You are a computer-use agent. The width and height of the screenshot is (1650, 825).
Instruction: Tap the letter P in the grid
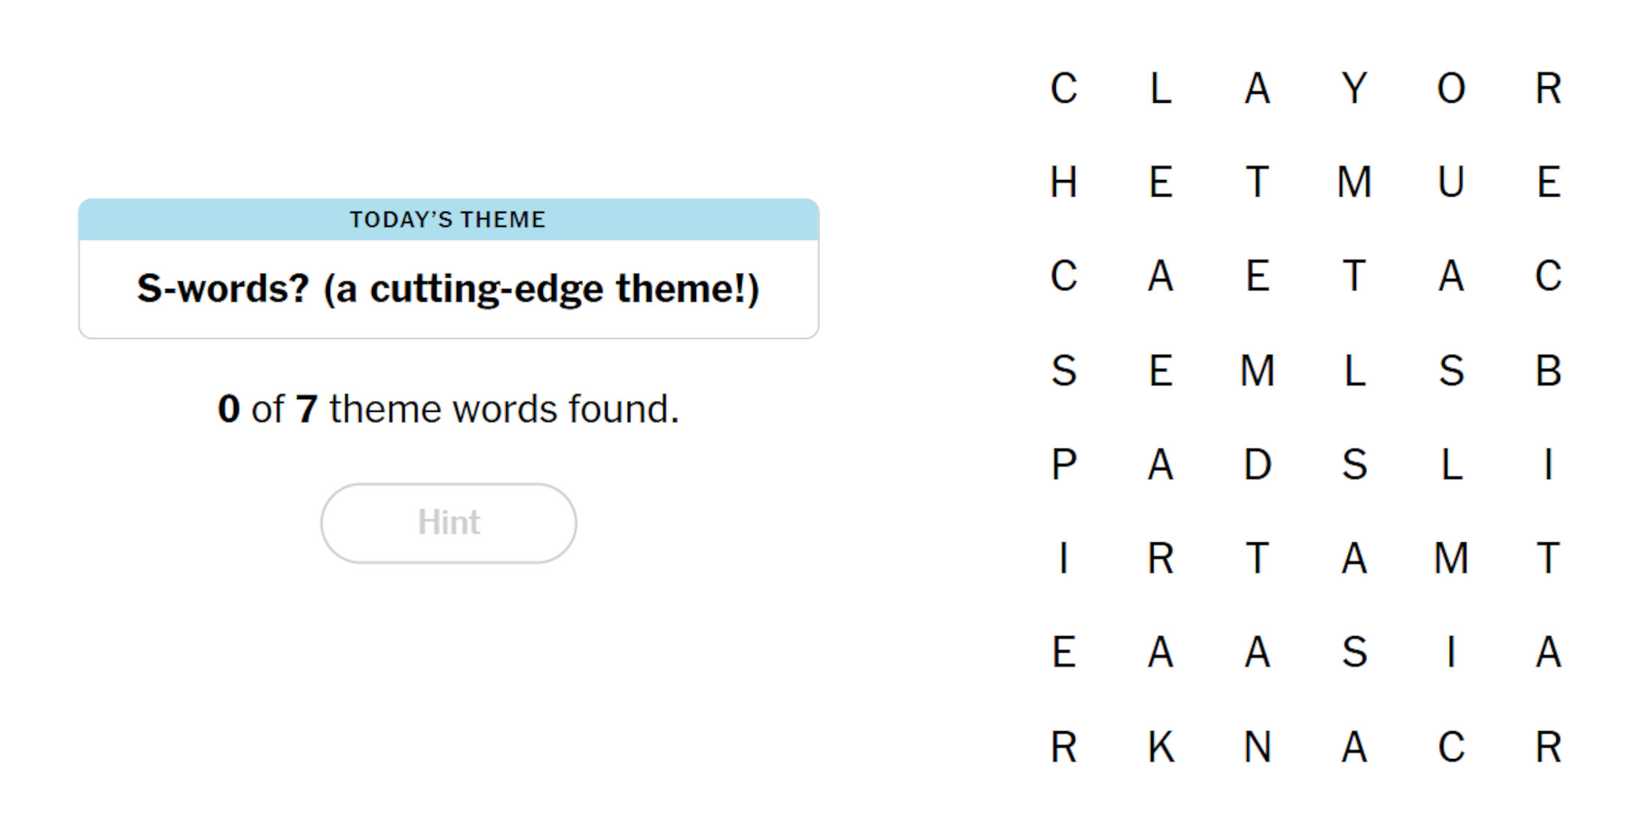pyautogui.click(x=1063, y=465)
